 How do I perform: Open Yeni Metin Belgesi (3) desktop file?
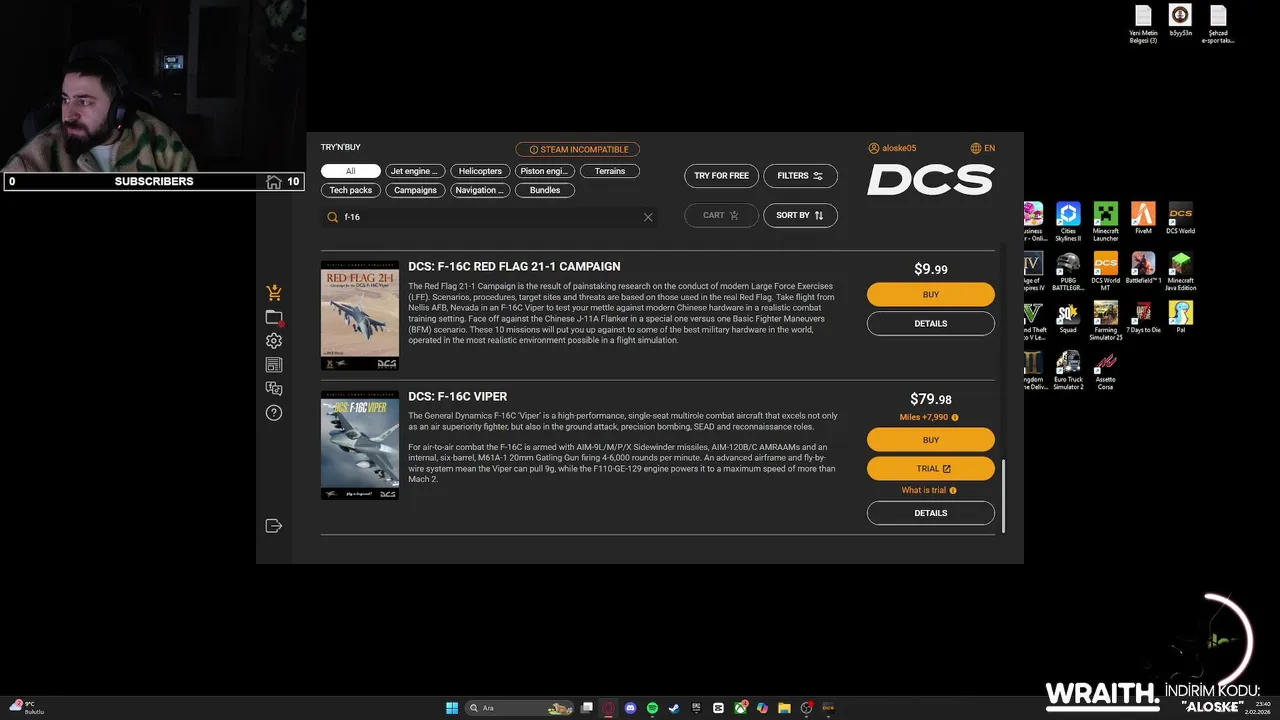1143,25
